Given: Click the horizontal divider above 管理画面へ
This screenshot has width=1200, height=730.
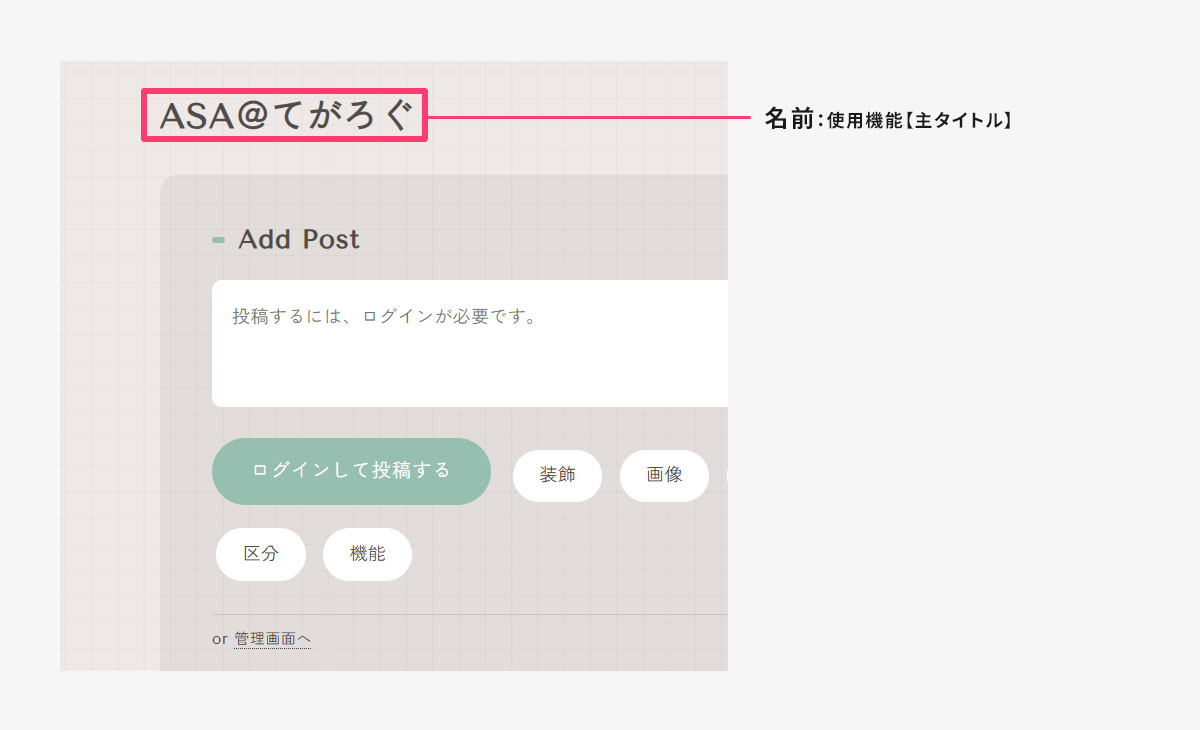Looking at the screenshot, I should (x=470, y=614).
